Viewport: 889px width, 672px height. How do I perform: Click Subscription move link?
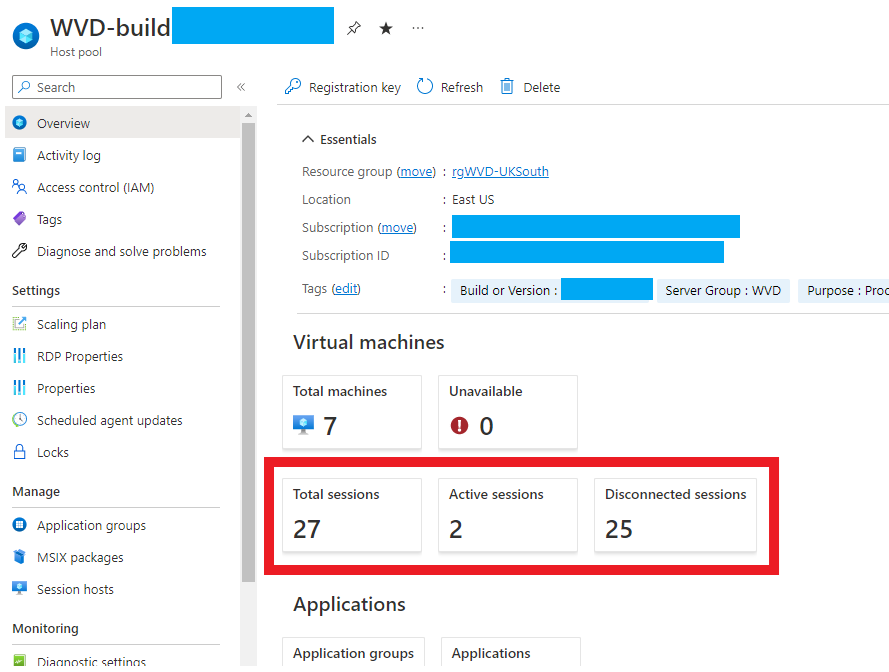397,227
